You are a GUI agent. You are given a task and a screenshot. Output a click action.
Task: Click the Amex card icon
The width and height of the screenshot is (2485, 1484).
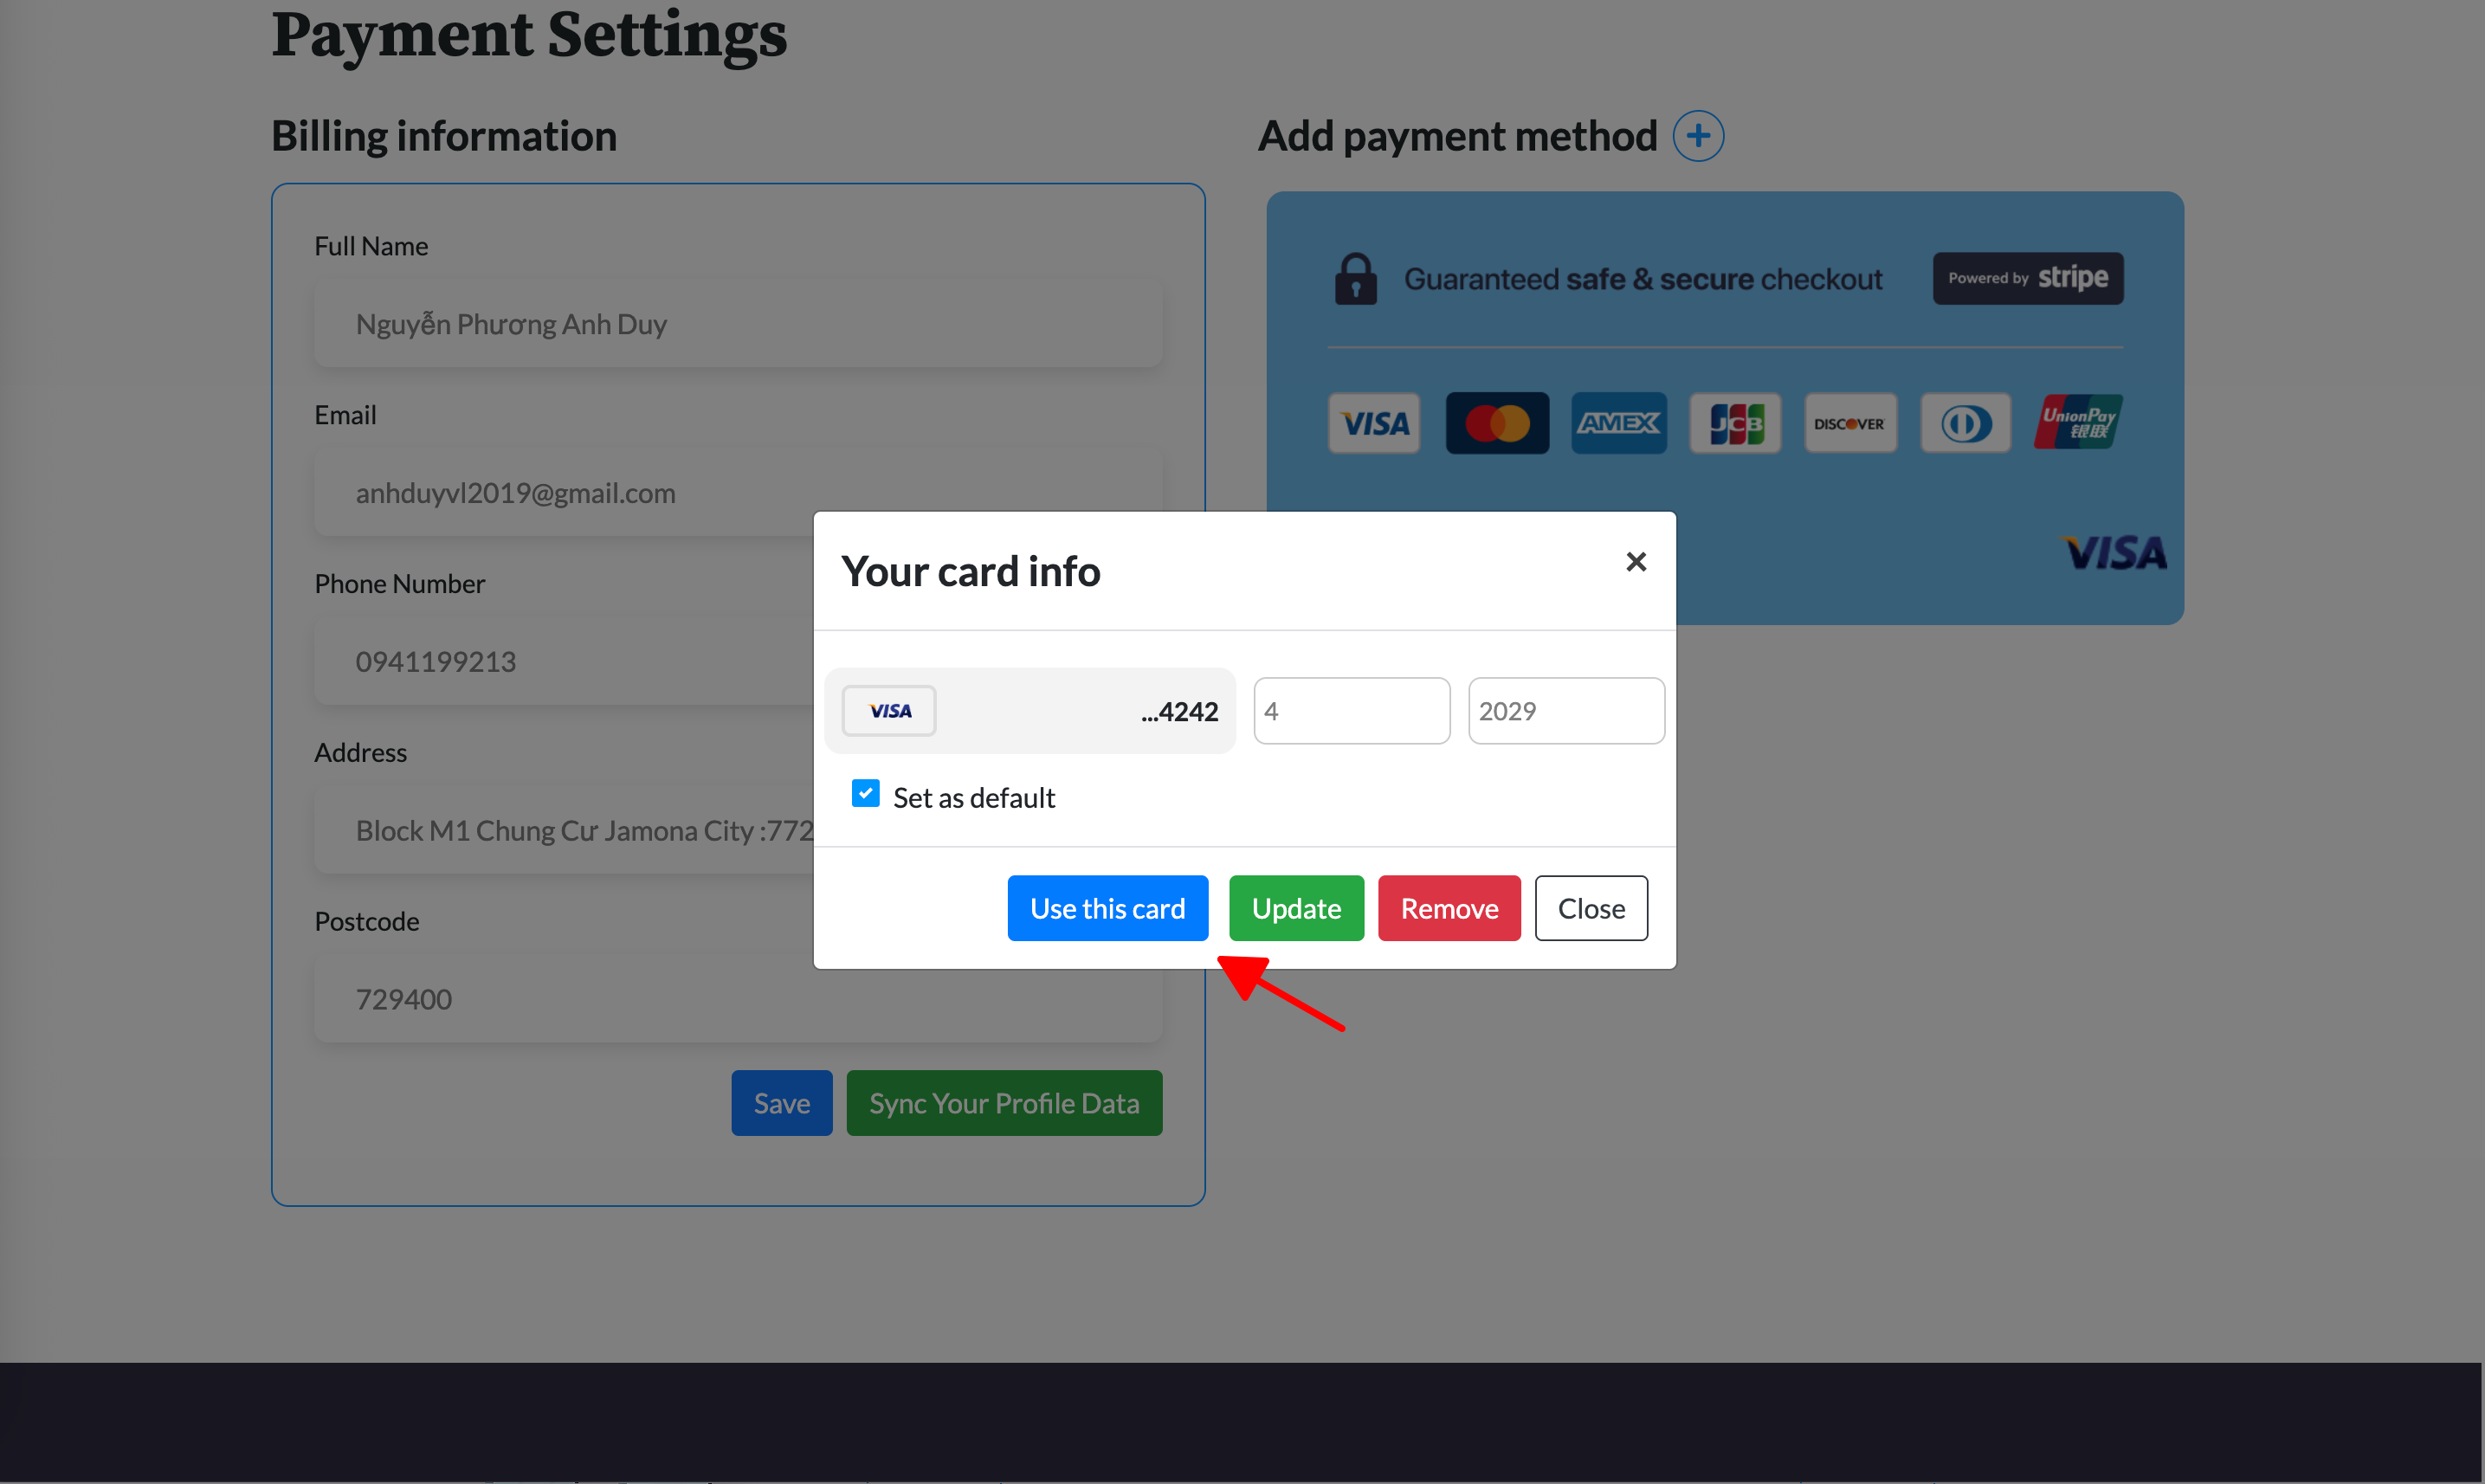coord(1618,423)
